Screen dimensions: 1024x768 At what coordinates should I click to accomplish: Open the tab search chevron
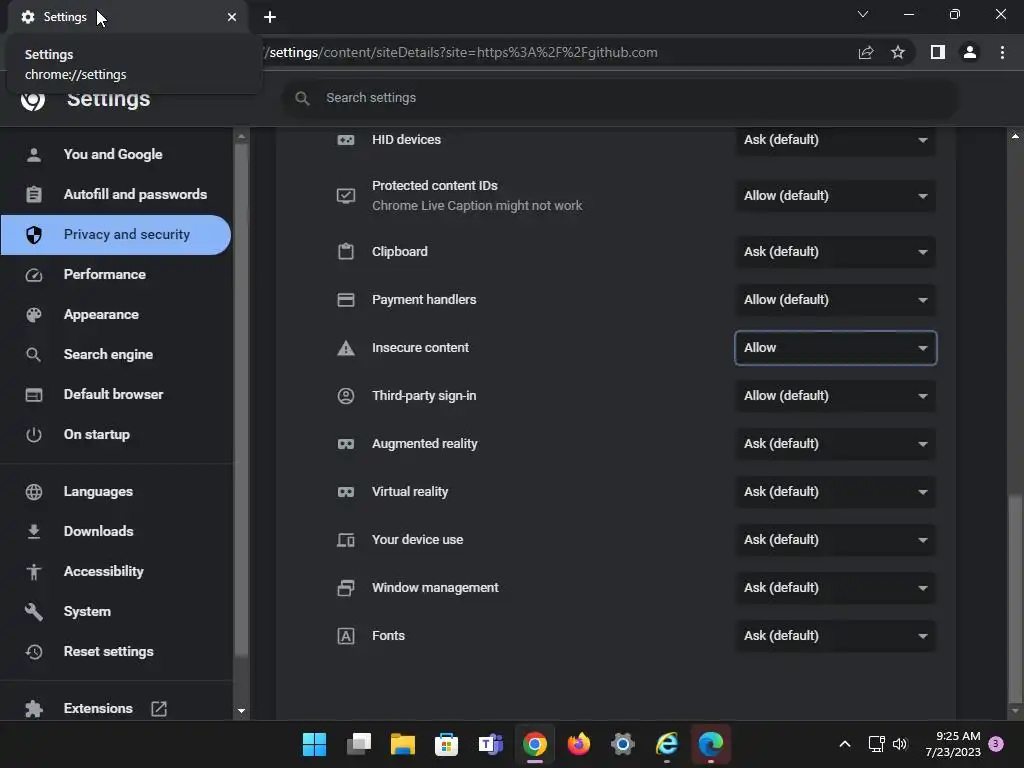863,14
